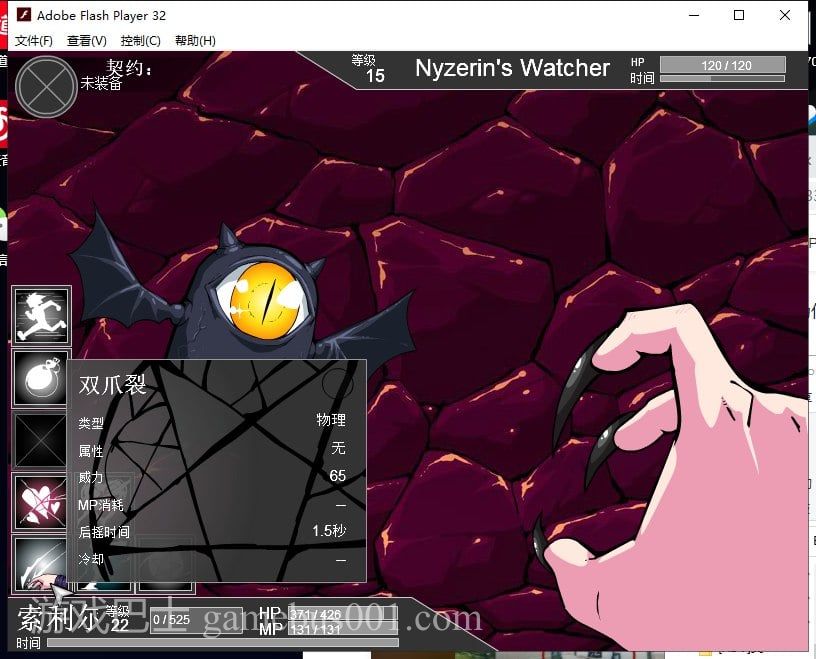Click the player name 索利尔

click(x=59, y=618)
